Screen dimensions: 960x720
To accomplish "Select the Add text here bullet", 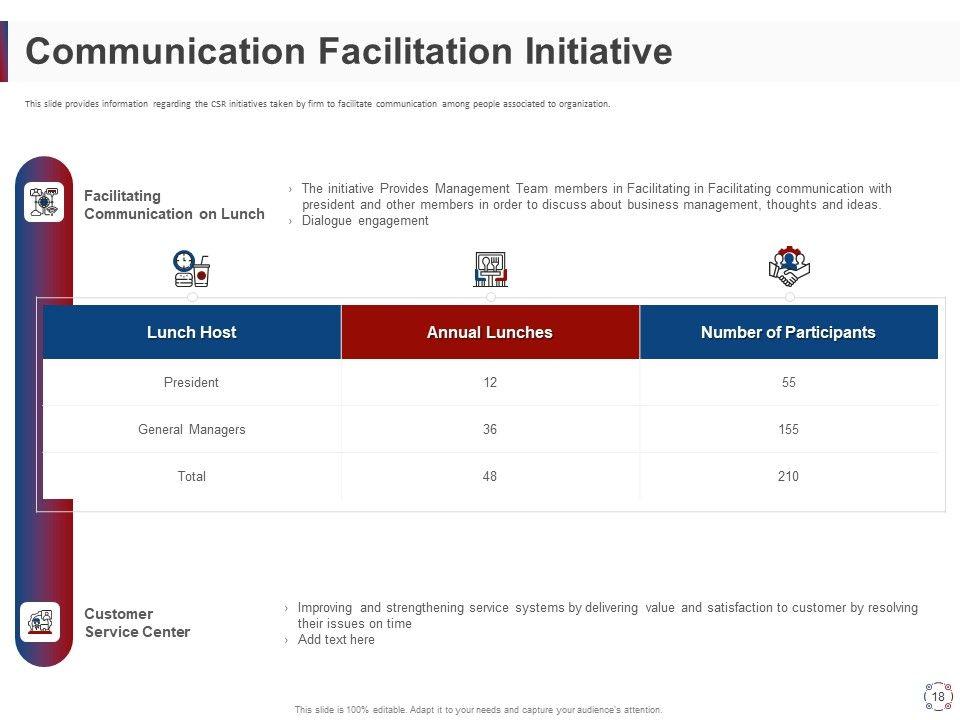I will [336, 640].
